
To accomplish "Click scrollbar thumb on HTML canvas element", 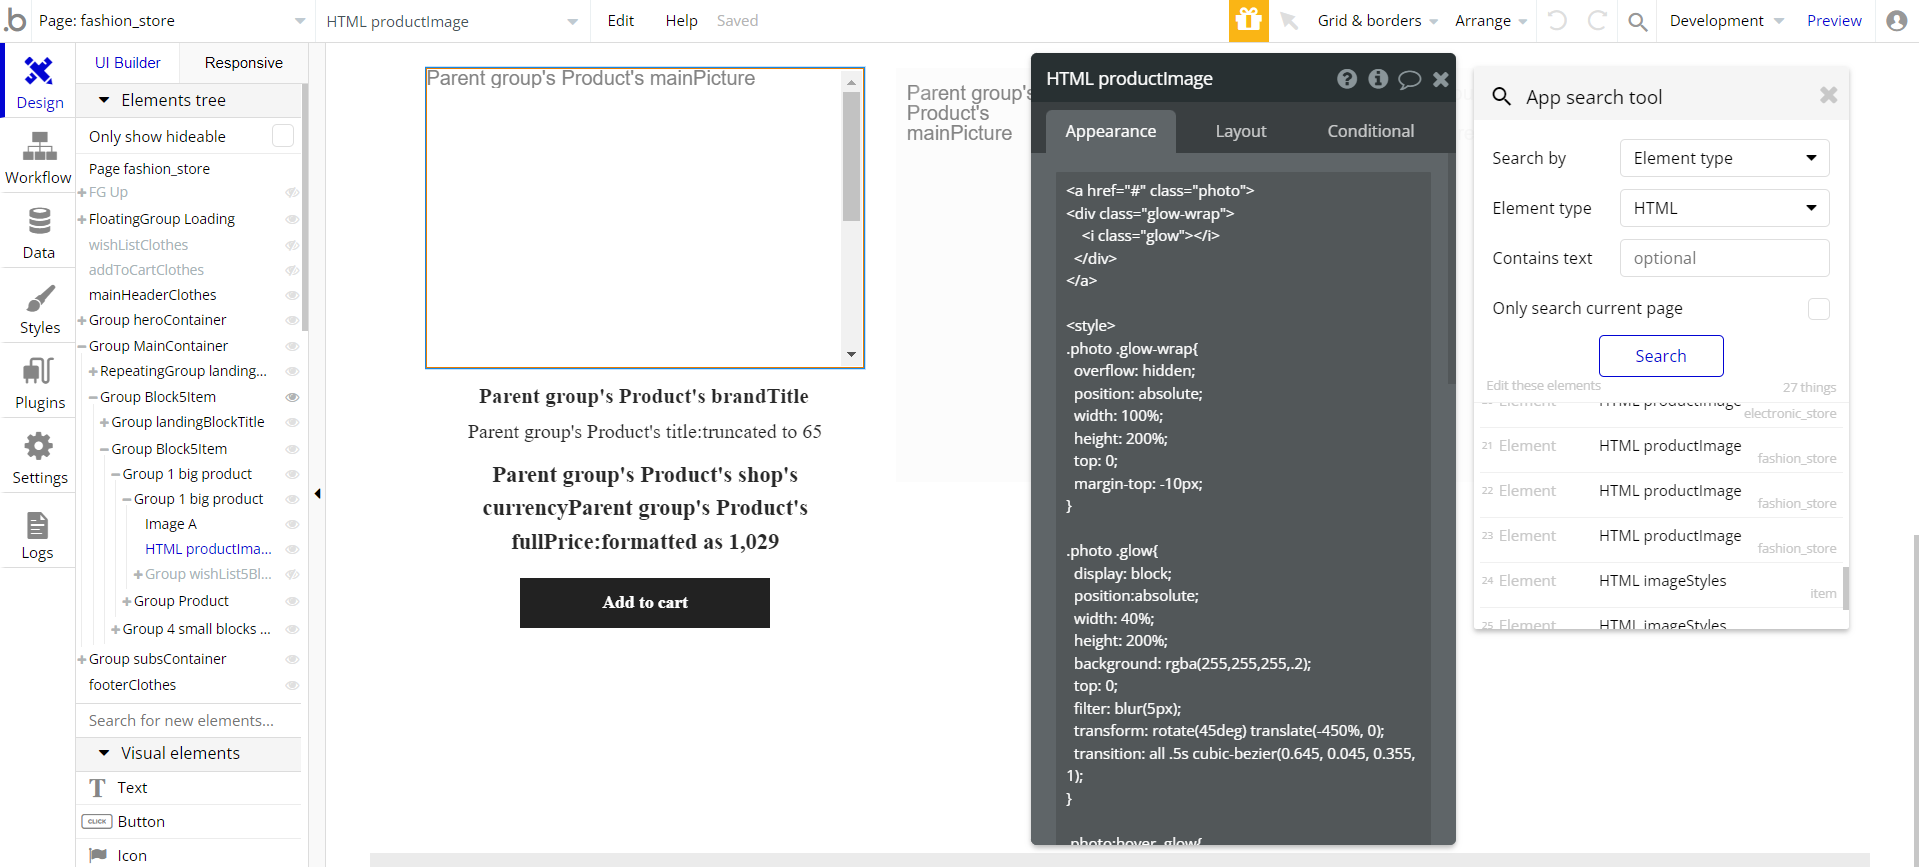I will [x=851, y=156].
